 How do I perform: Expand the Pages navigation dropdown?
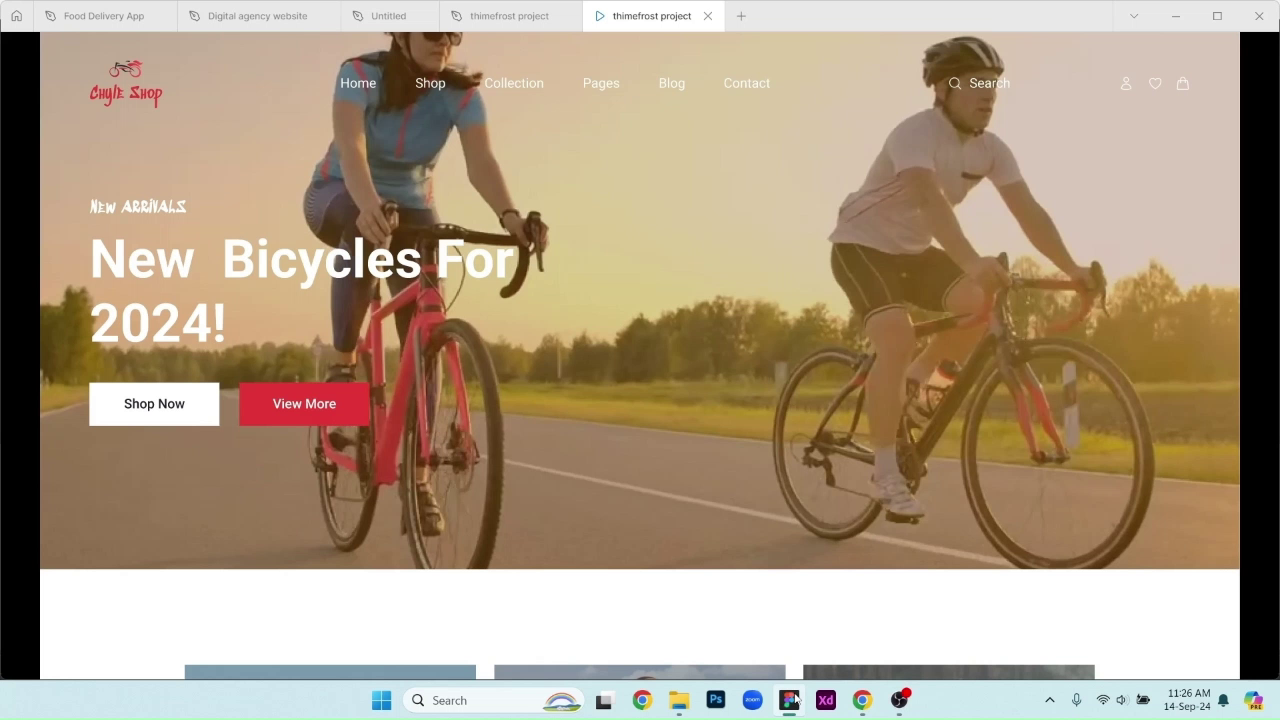(601, 83)
